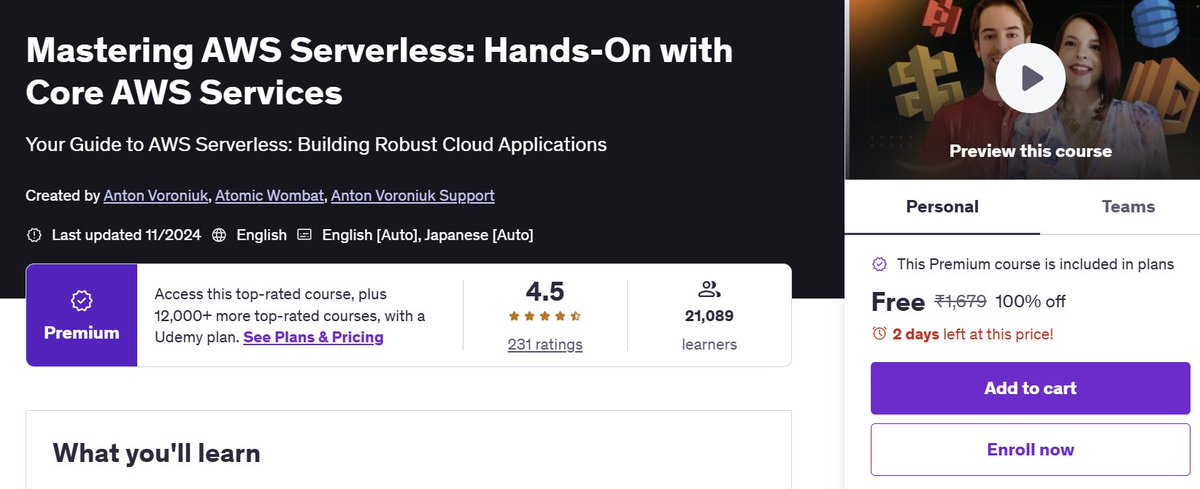Open Atomic Wombat instructor link
The height and width of the screenshot is (489, 1200).
coord(269,196)
